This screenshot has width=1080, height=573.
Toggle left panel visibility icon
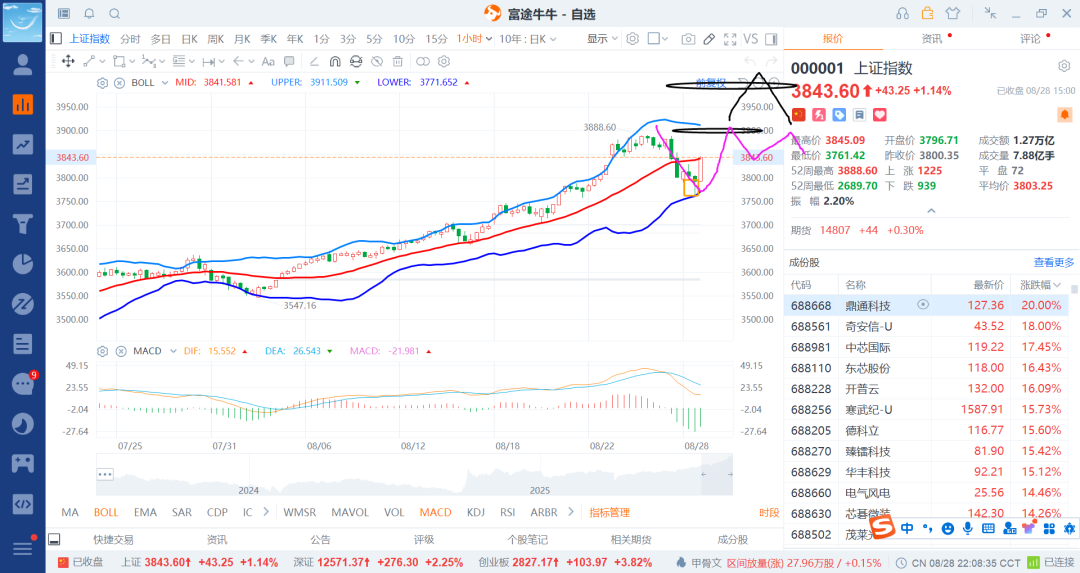56,39
